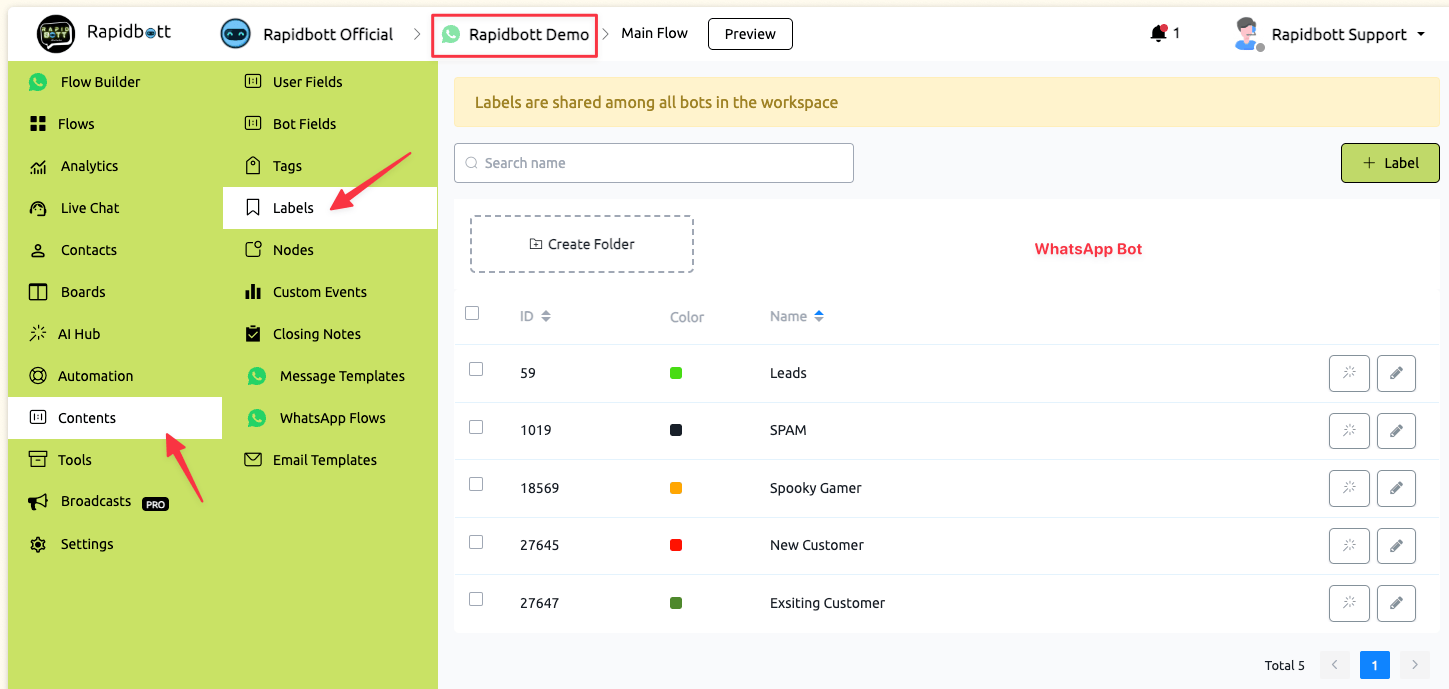The width and height of the screenshot is (1449, 689).
Task: Click pencil icon for Exsiting Customer row
Action: (1396, 603)
